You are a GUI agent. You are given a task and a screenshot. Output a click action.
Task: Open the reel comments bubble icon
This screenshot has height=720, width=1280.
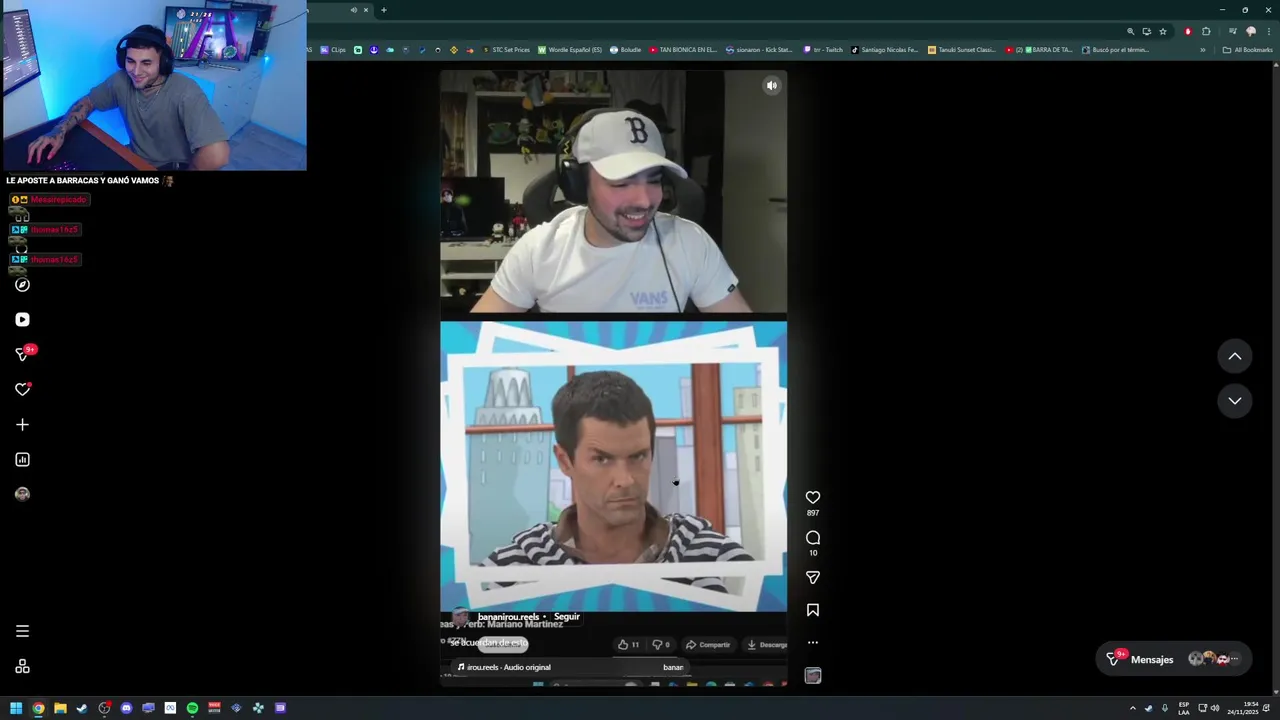pyautogui.click(x=813, y=538)
